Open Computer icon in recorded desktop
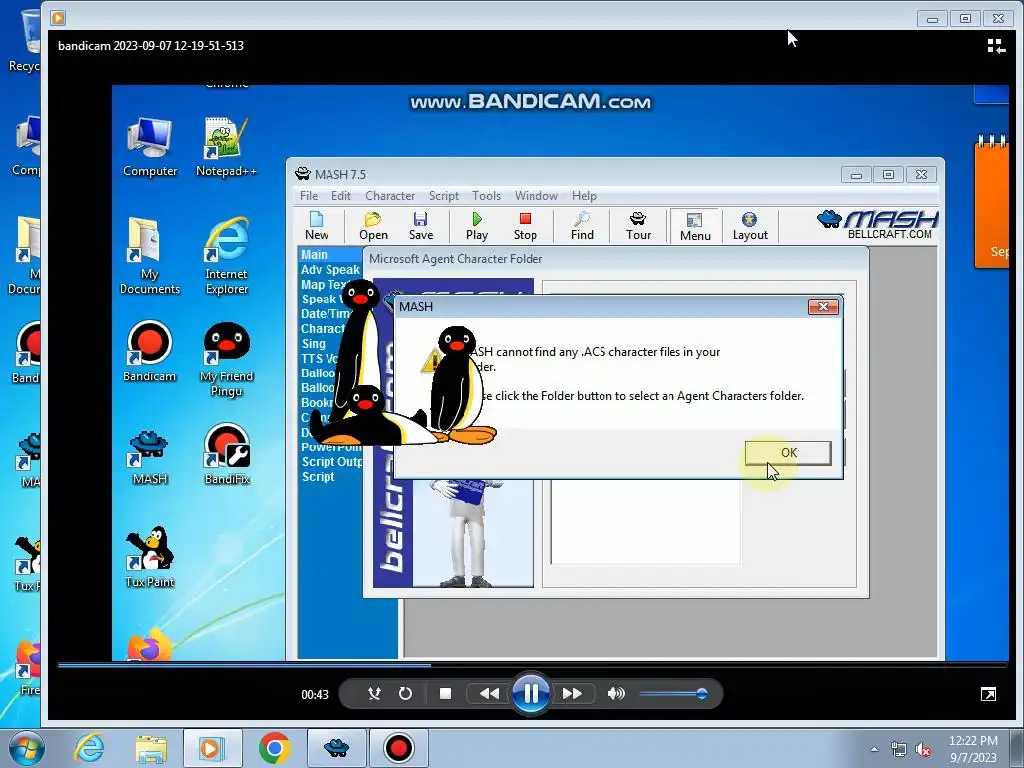The image size is (1024, 768). (150, 147)
